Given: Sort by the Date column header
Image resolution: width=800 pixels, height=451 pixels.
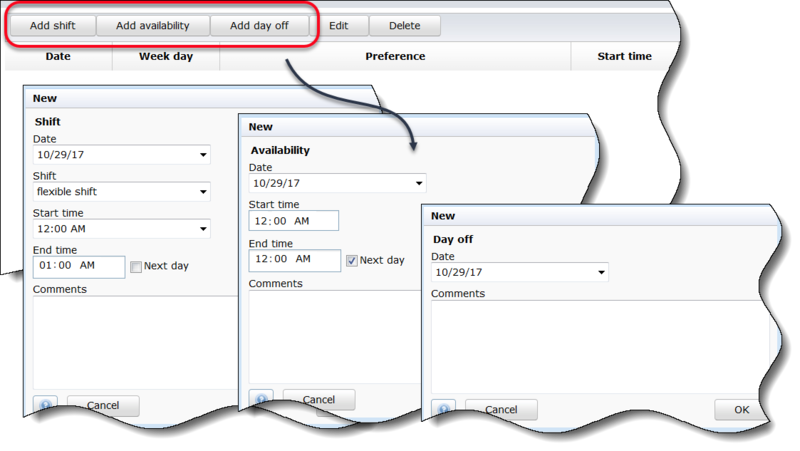Looking at the screenshot, I should [x=58, y=56].
